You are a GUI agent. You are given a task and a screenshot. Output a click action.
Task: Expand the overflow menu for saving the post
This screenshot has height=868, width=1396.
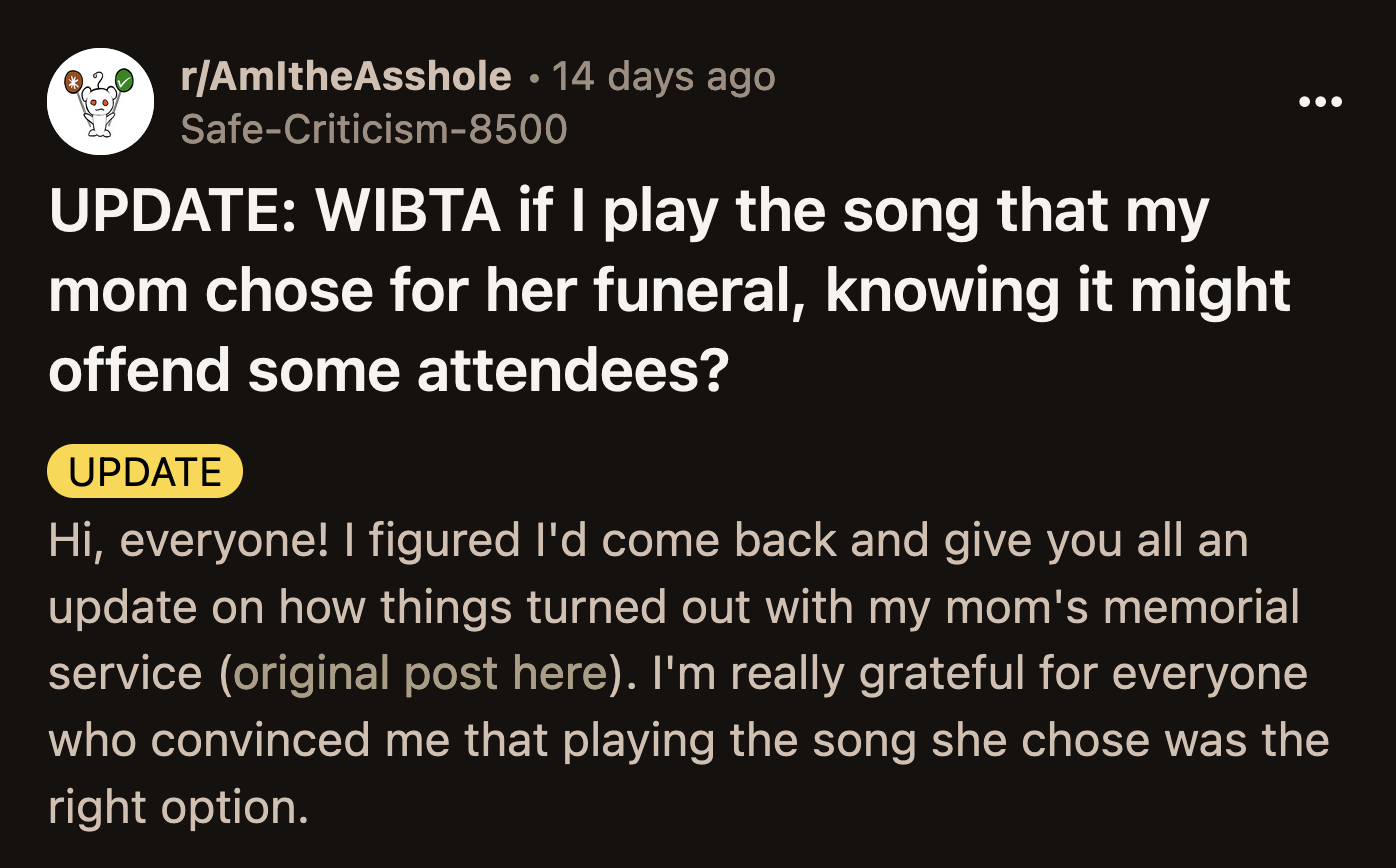1322,100
